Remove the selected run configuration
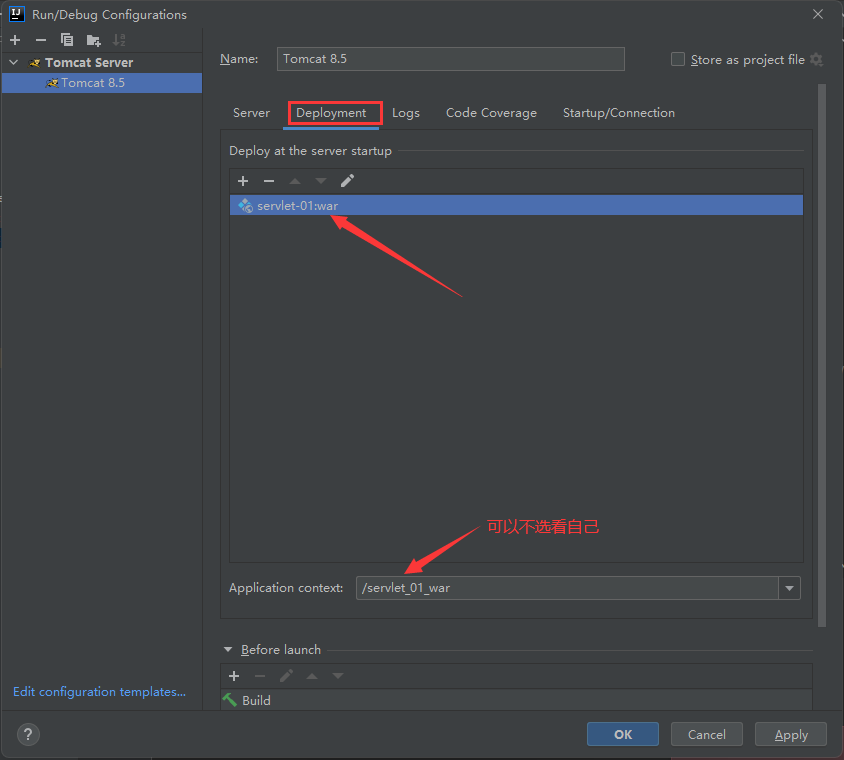 pyautogui.click(x=41, y=40)
